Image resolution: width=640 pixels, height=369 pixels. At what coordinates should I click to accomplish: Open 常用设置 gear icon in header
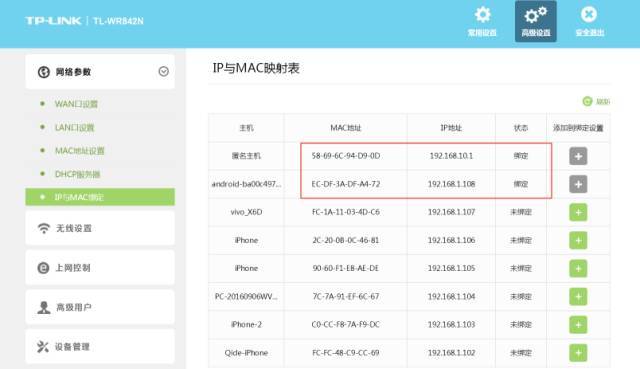(x=482, y=15)
